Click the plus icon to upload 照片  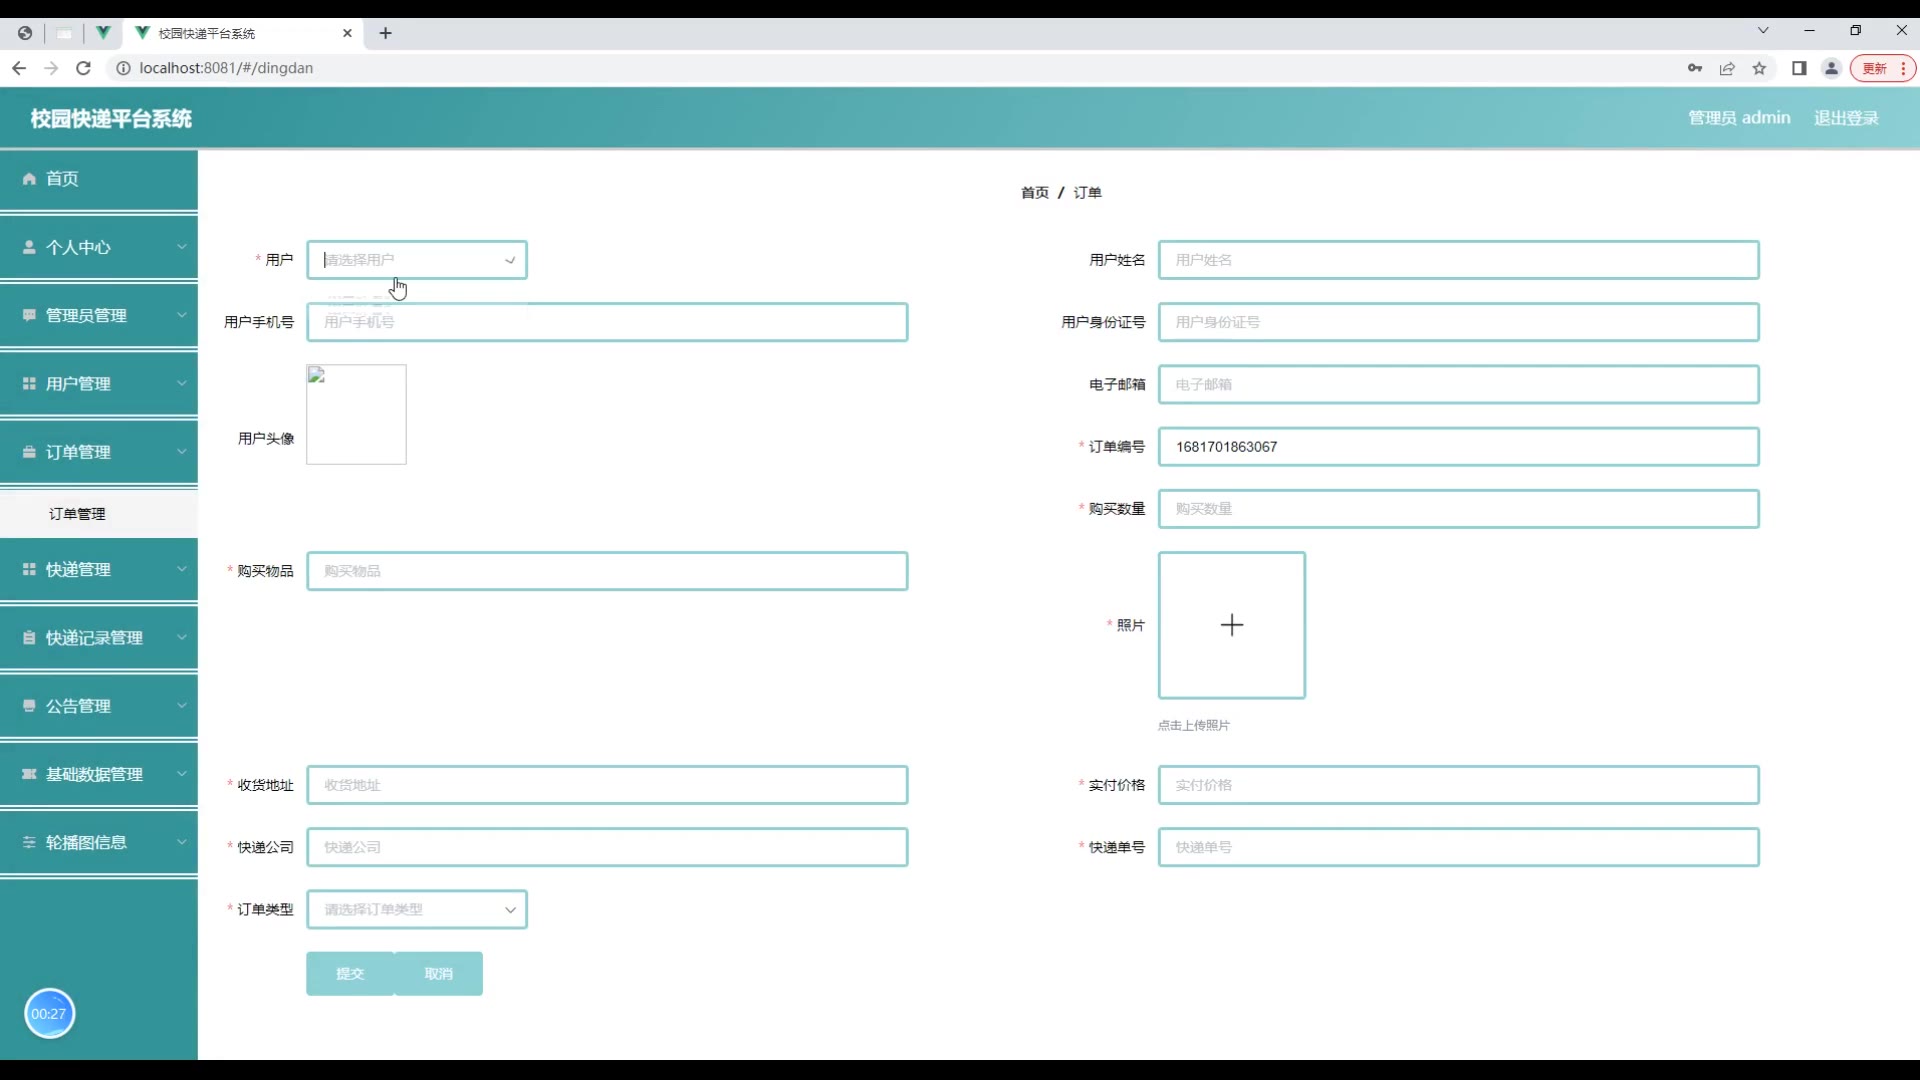(1231, 625)
